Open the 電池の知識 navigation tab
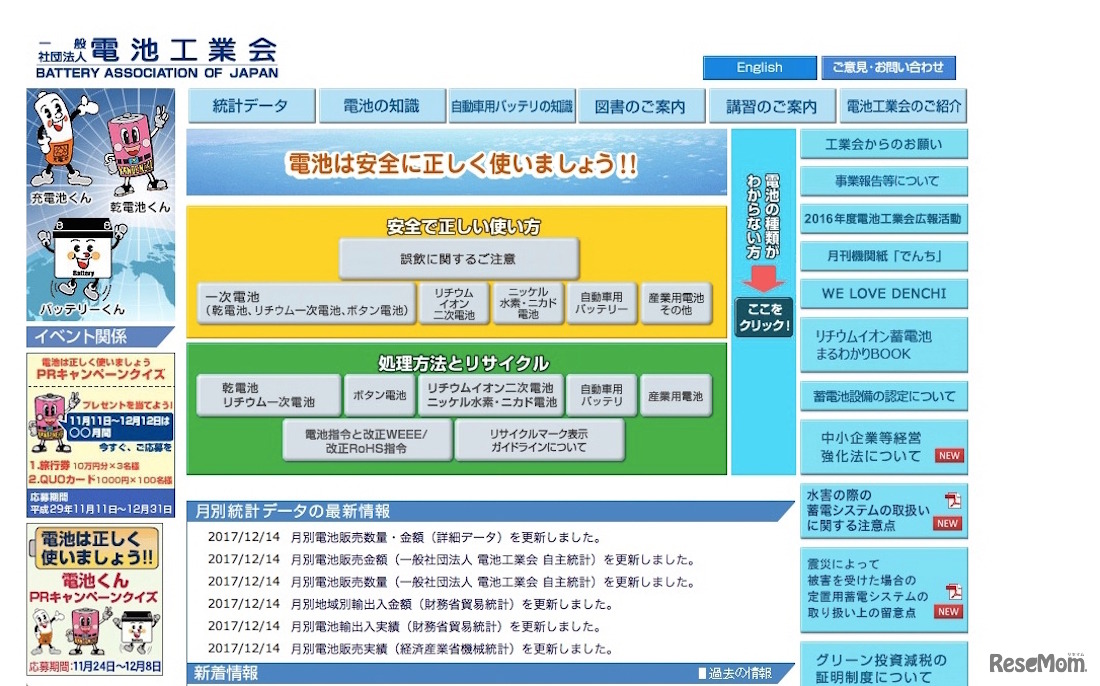Screen dimensions: 1100x686 pos(381,106)
